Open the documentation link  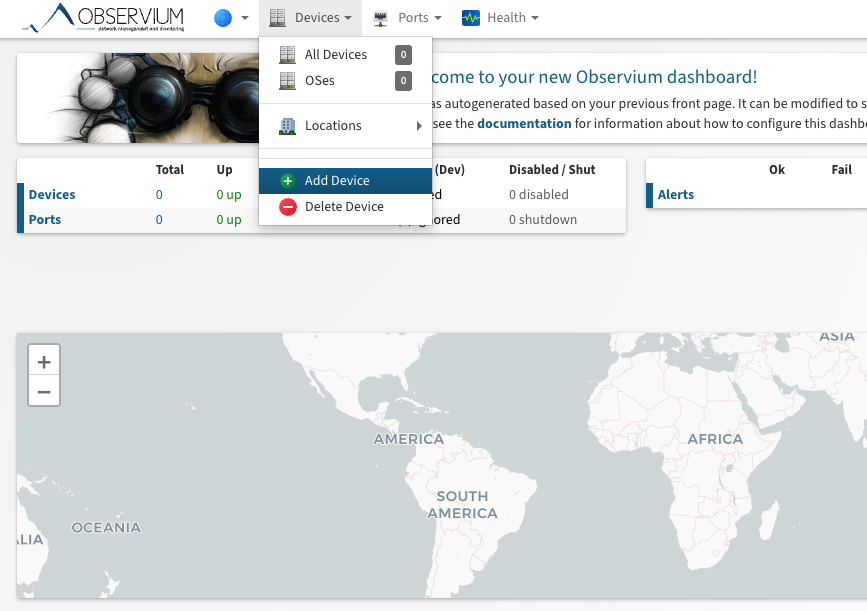[x=524, y=124]
